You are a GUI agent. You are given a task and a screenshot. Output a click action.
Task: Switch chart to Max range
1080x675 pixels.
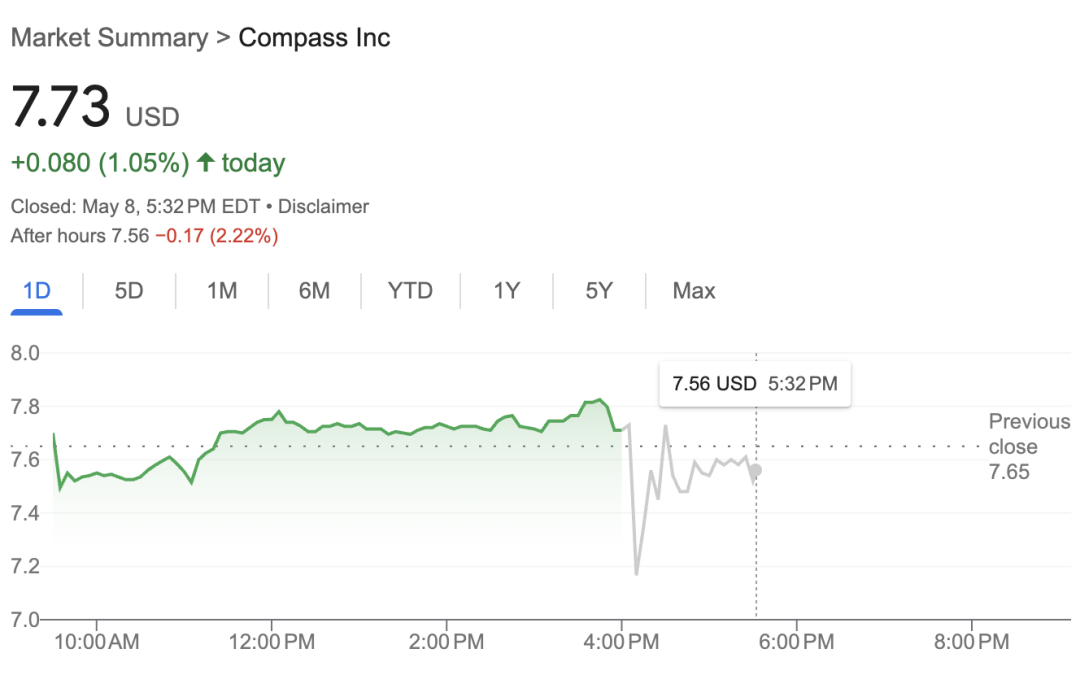click(694, 291)
